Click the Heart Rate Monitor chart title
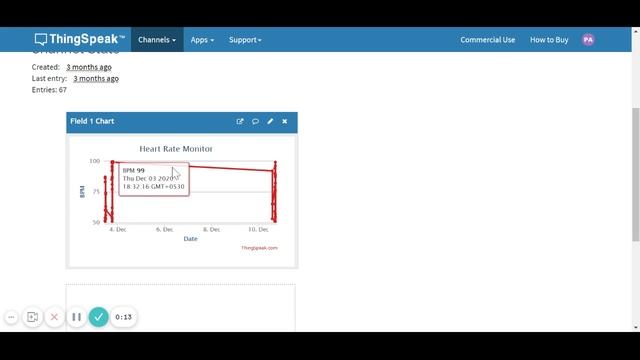Viewport: 640px width, 360px height. click(x=176, y=149)
